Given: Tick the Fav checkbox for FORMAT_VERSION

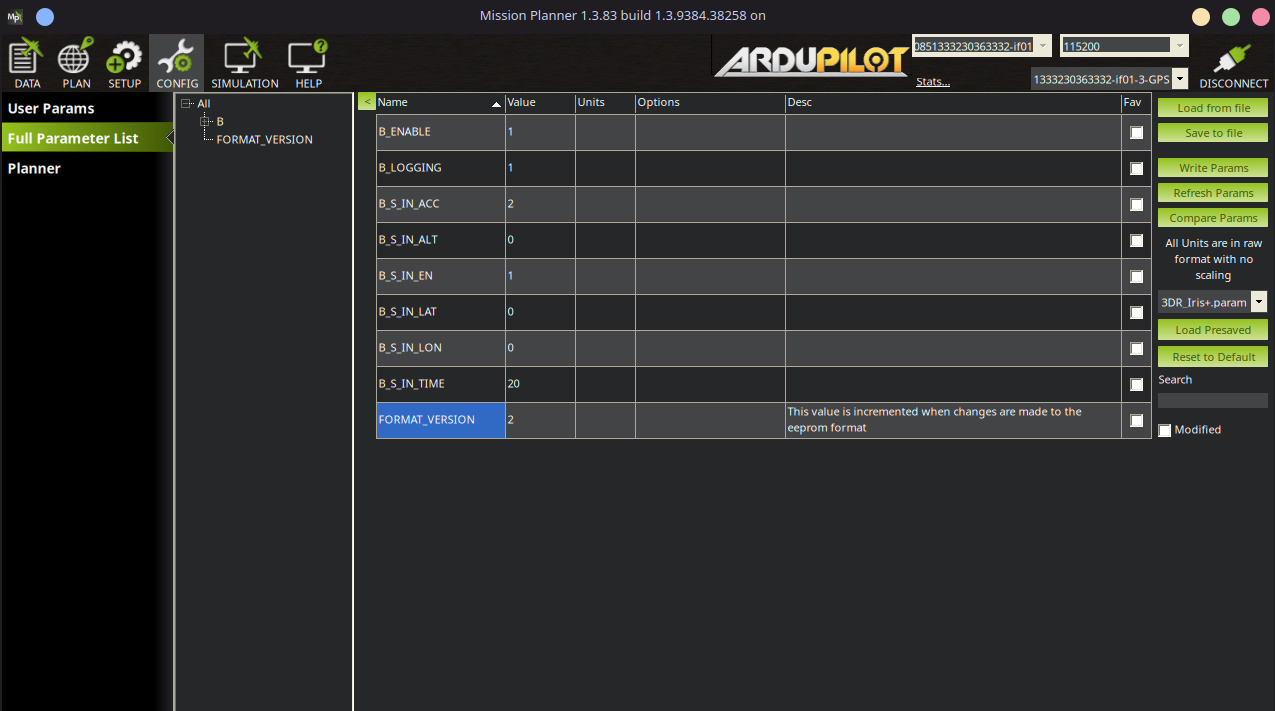Looking at the screenshot, I should [1136, 421].
